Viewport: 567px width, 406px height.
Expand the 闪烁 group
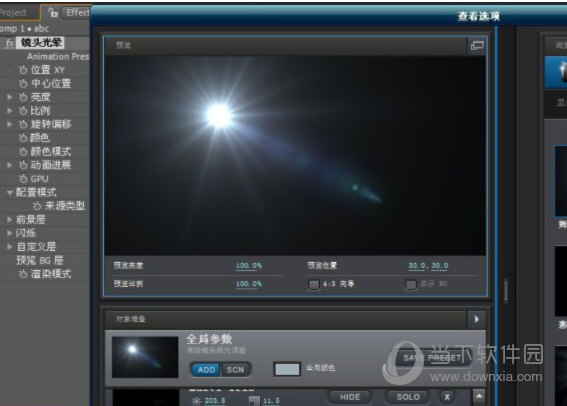tap(10, 233)
